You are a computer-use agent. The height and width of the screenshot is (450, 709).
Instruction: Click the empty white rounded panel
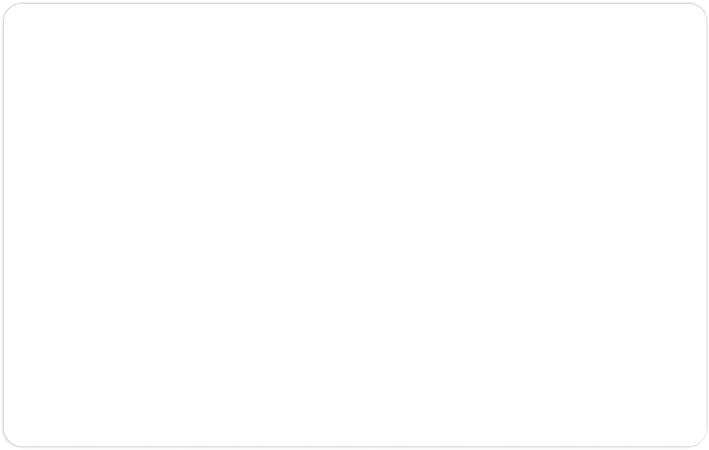pos(355,225)
